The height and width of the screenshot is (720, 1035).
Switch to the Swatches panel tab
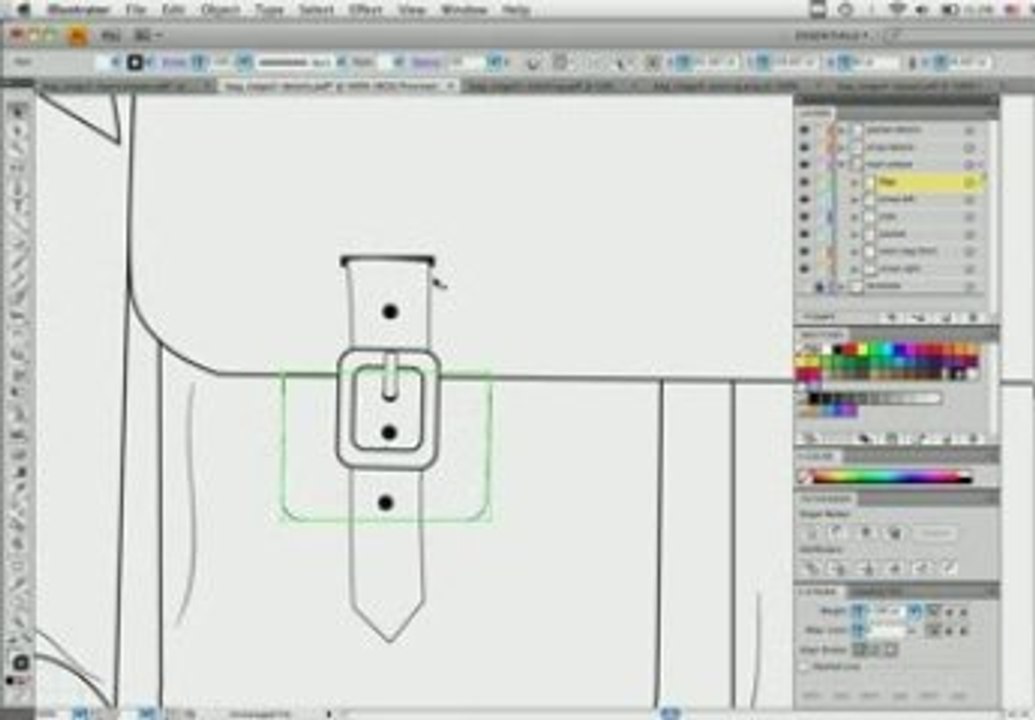(x=822, y=335)
